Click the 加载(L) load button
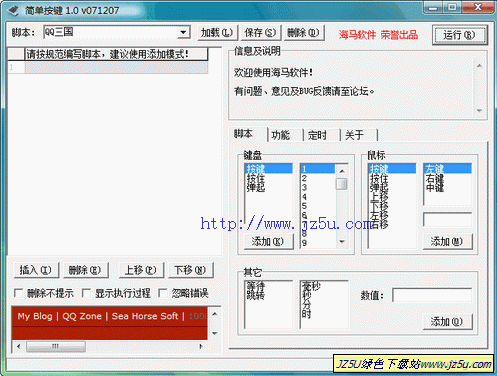The image size is (497, 376). pyautogui.click(x=217, y=33)
